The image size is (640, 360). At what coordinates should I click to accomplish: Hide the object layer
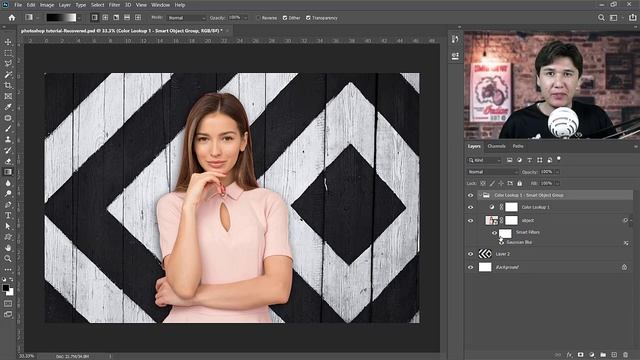pyautogui.click(x=470, y=220)
